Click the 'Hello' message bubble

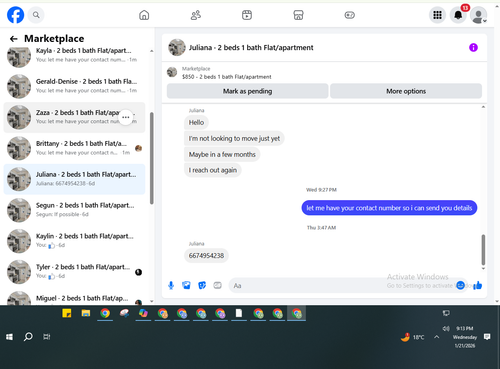(196, 122)
